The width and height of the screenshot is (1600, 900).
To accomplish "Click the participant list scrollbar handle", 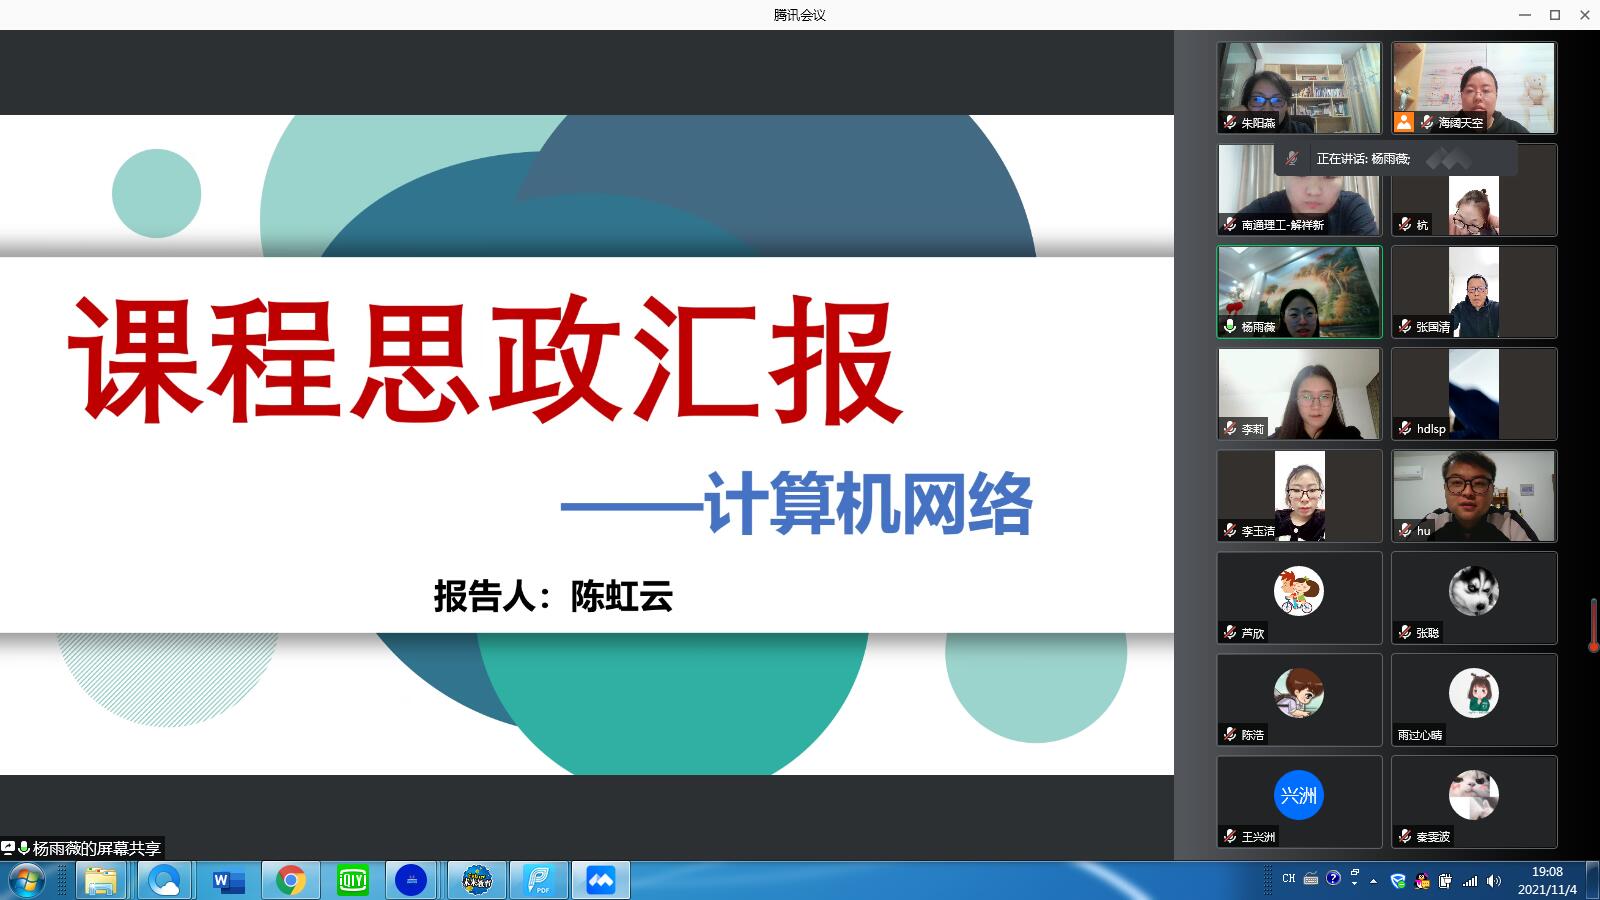I will point(1594,624).
